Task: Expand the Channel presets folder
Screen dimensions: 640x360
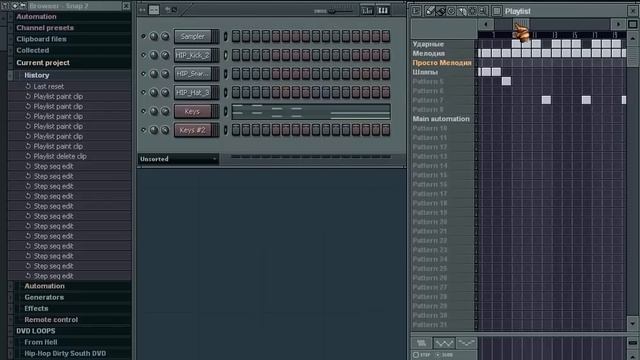Action: point(45,28)
